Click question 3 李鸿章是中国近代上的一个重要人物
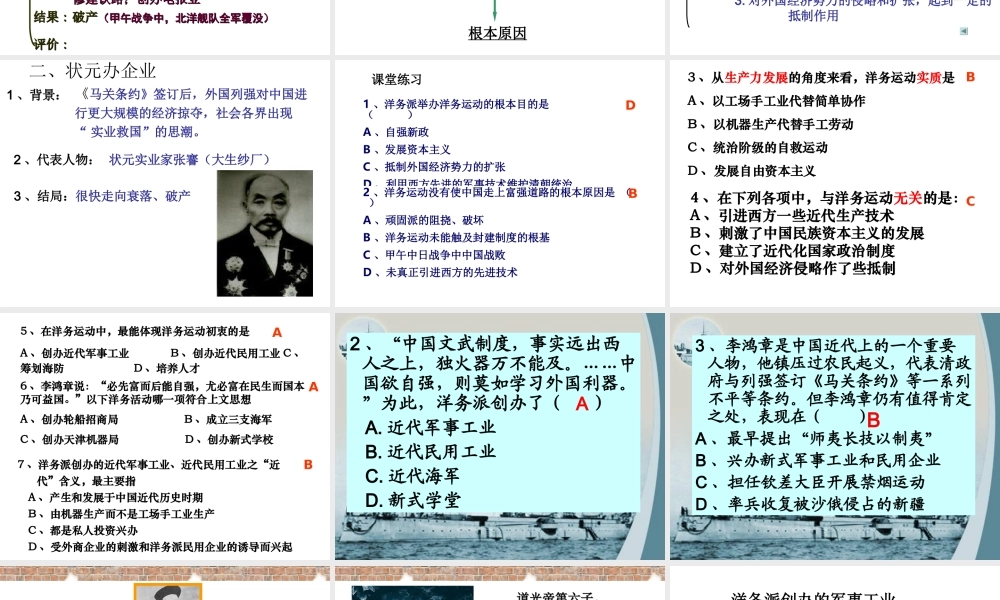1000x600 pixels. point(832,381)
